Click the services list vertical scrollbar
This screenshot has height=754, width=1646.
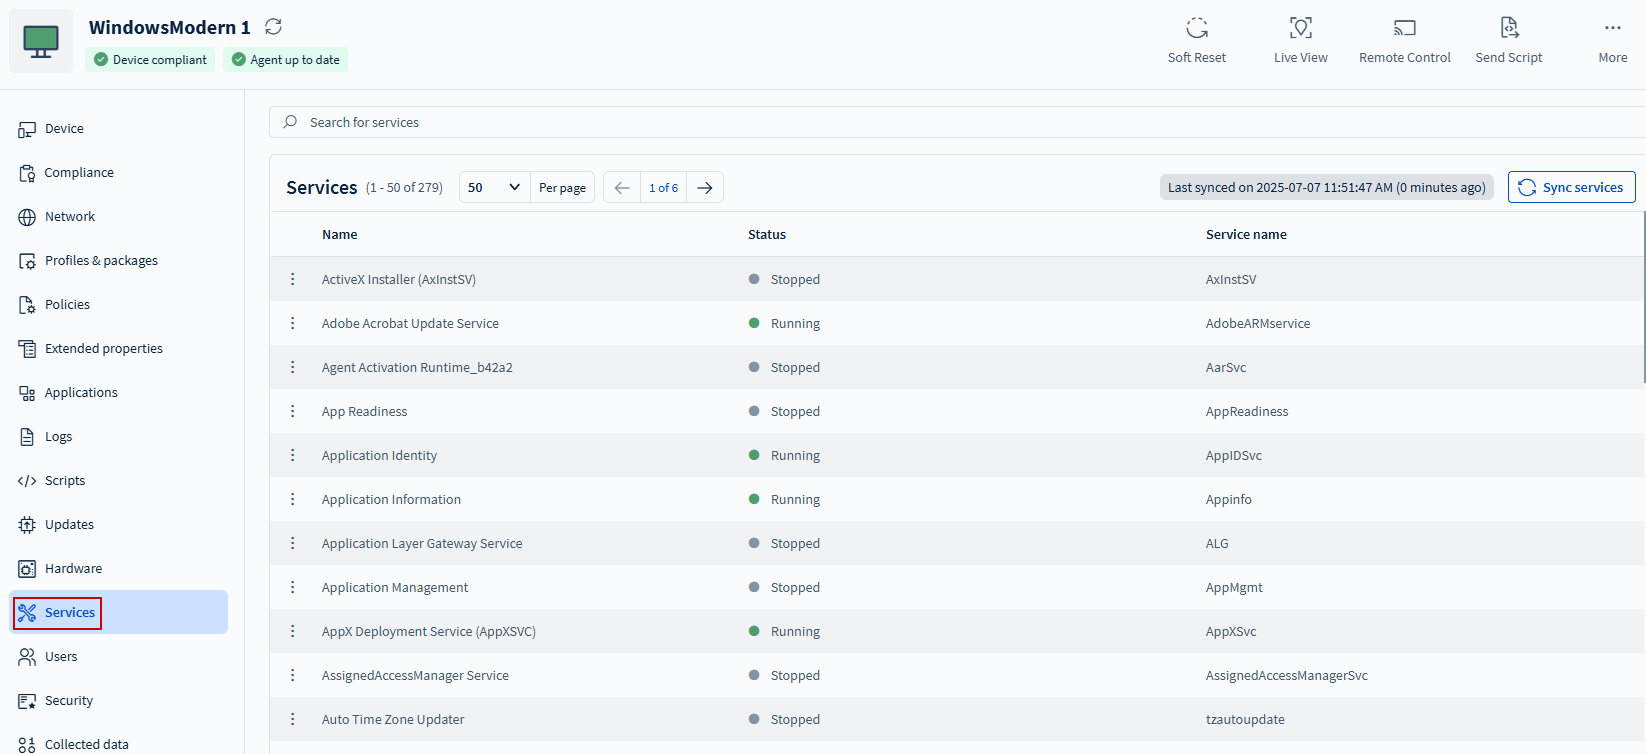(1643, 300)
